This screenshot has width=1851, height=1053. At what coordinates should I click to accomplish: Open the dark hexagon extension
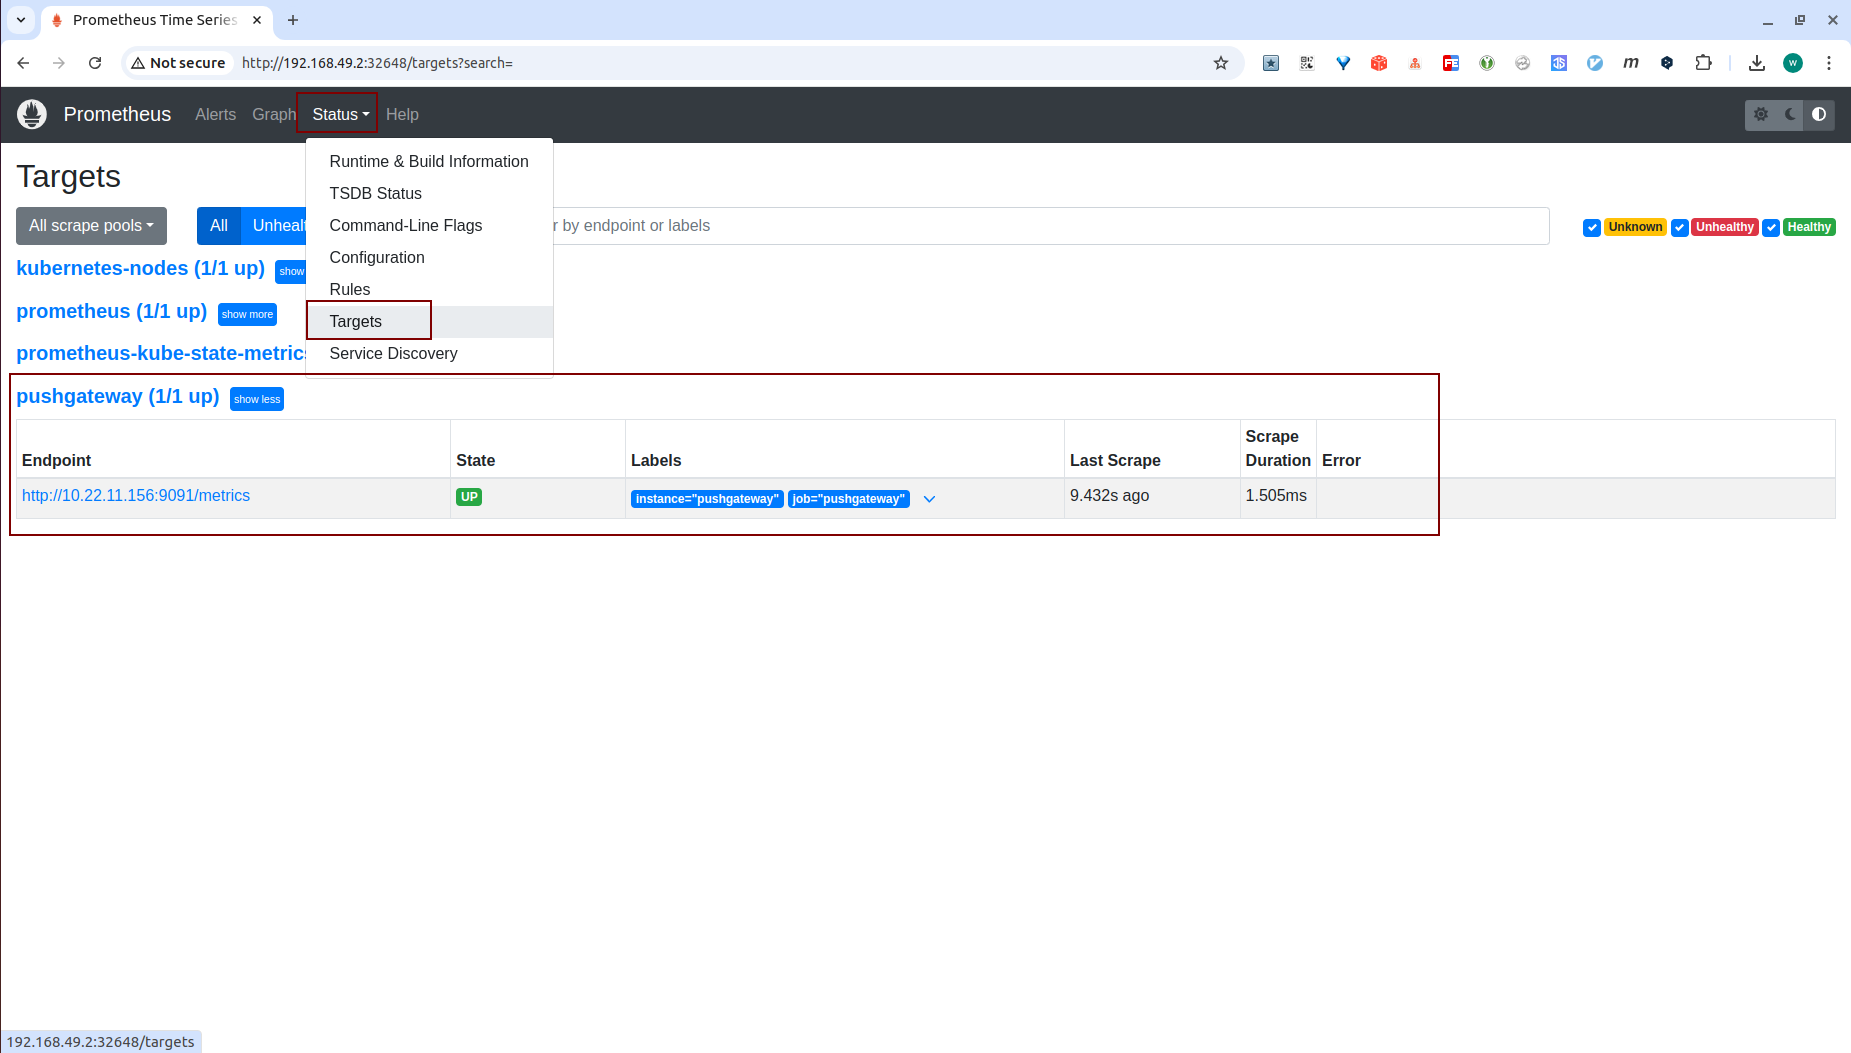1667,63
